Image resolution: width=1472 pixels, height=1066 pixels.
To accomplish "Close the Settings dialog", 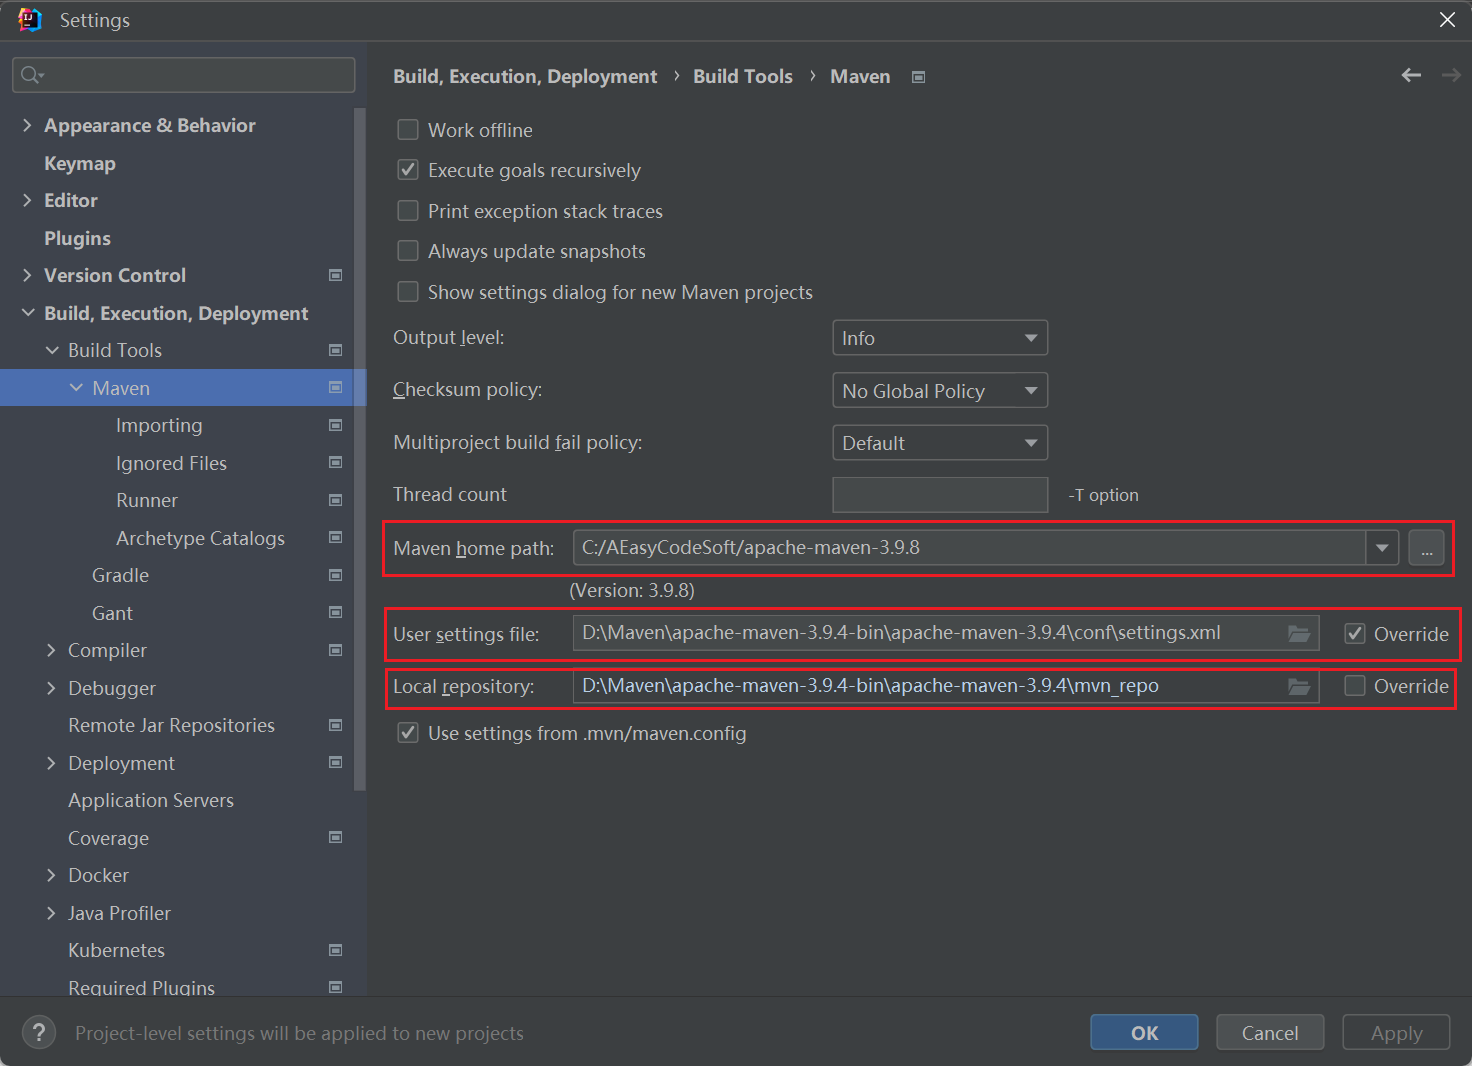I will [1447, 20].
